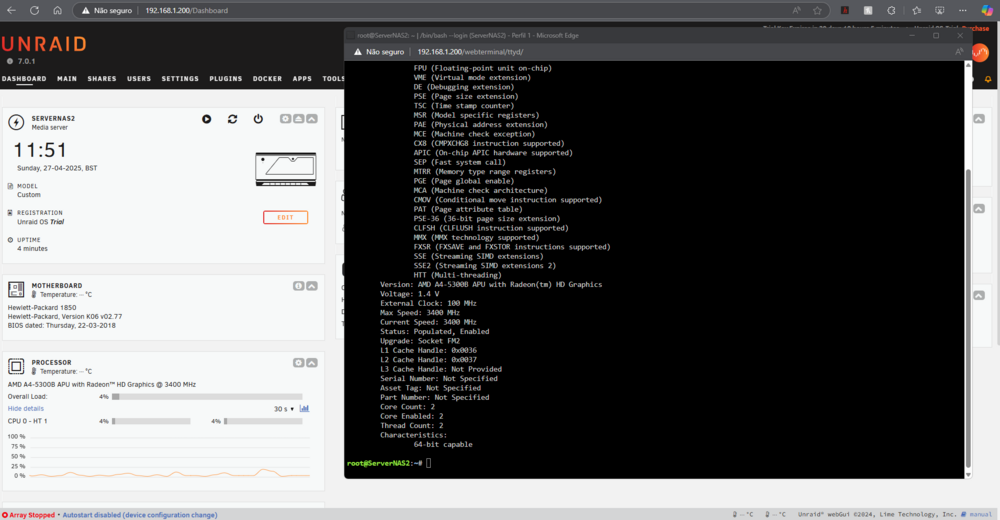The height and width of the screenshot is (520, 1000).
Task: Open the APPS tab
Action: coord(302,78)
